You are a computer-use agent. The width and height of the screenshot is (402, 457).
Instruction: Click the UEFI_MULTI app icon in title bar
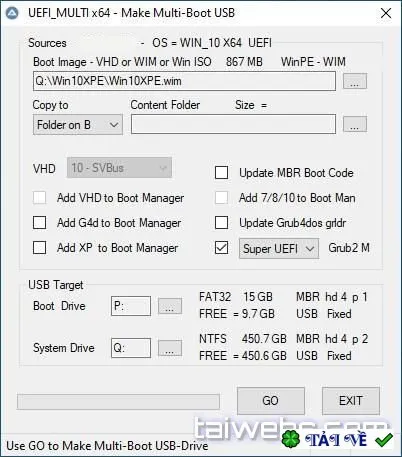point(12,14)
